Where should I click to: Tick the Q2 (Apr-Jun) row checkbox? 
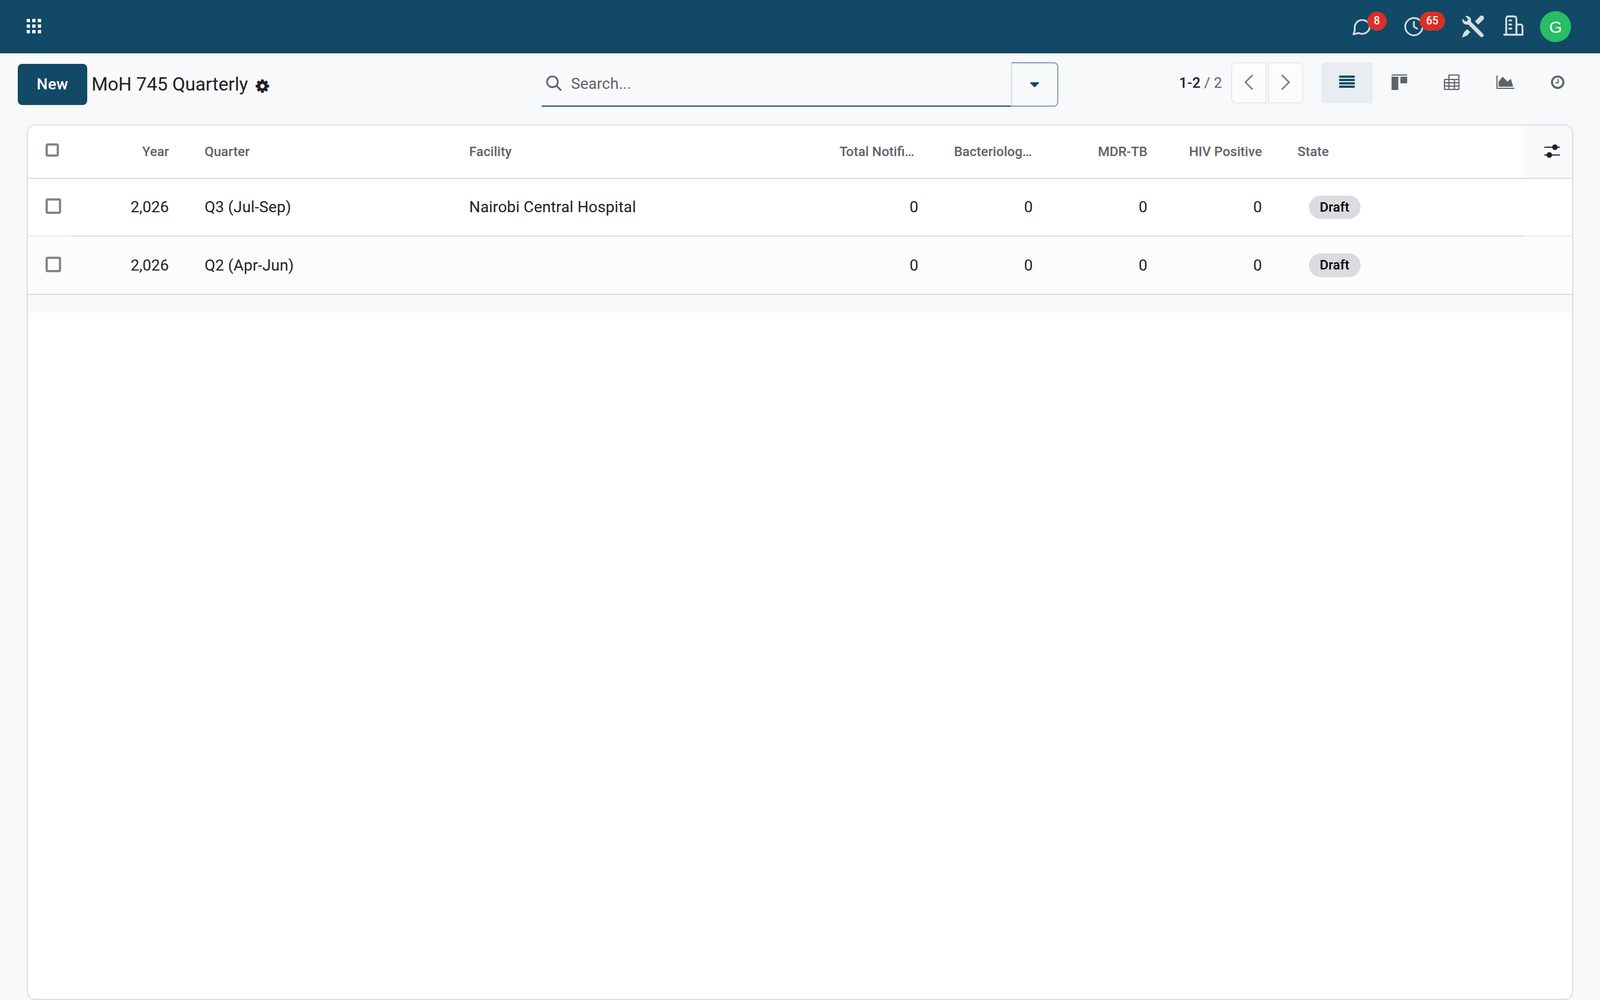click(x=53, y=264)
